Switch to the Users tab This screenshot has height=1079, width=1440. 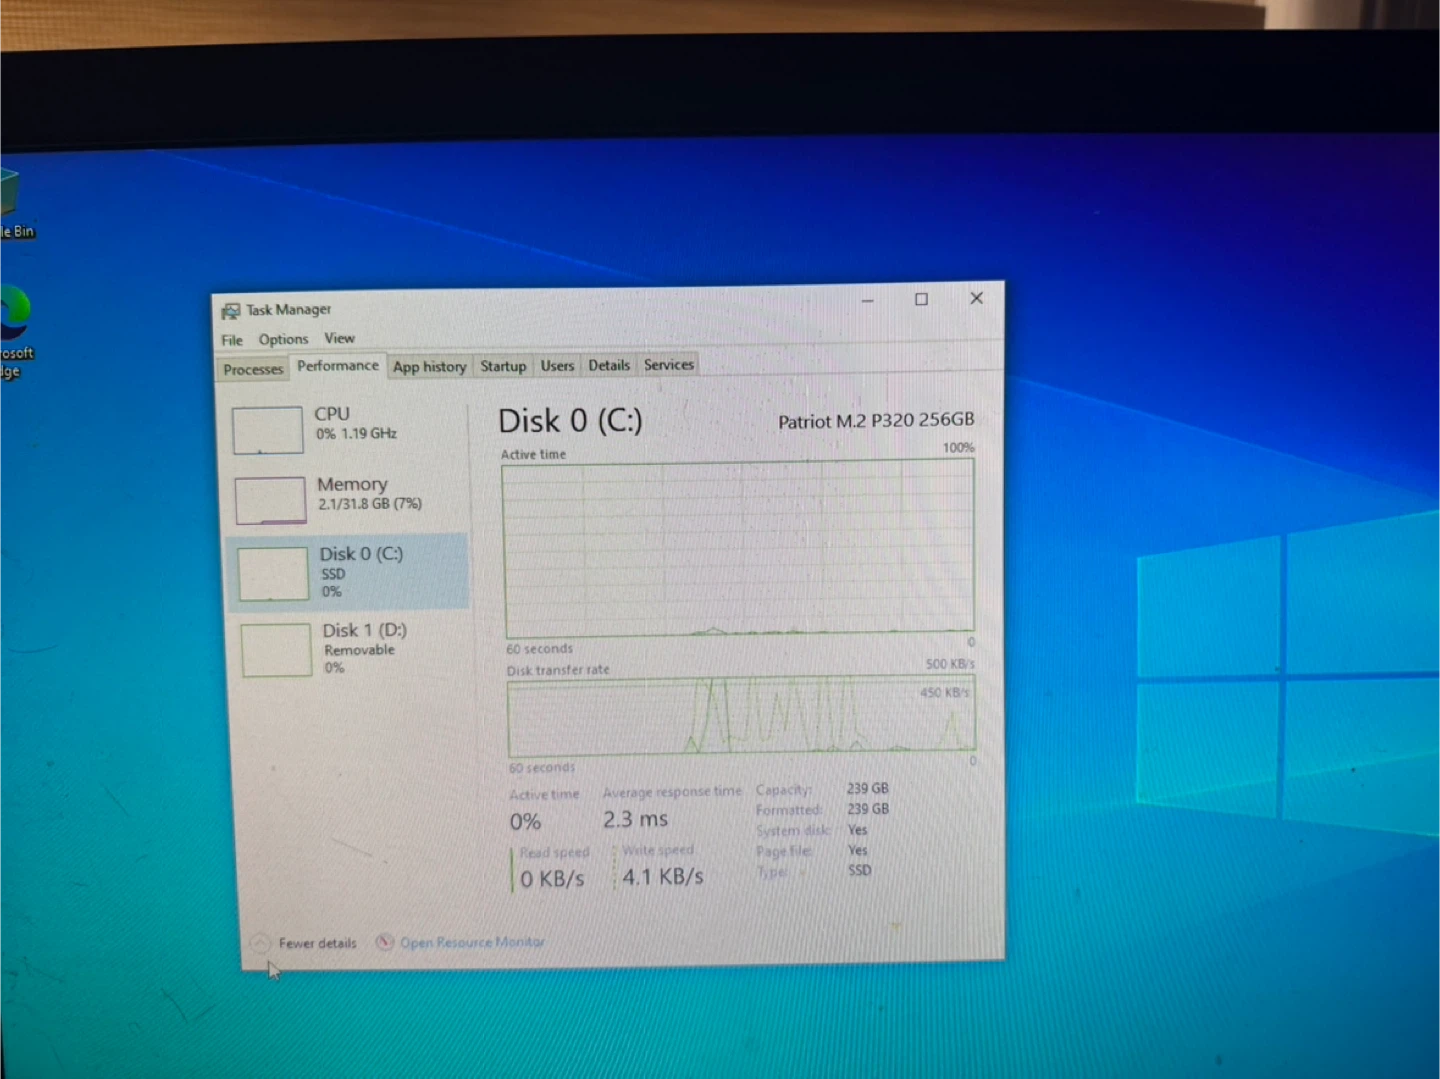(x=557, y=366)
